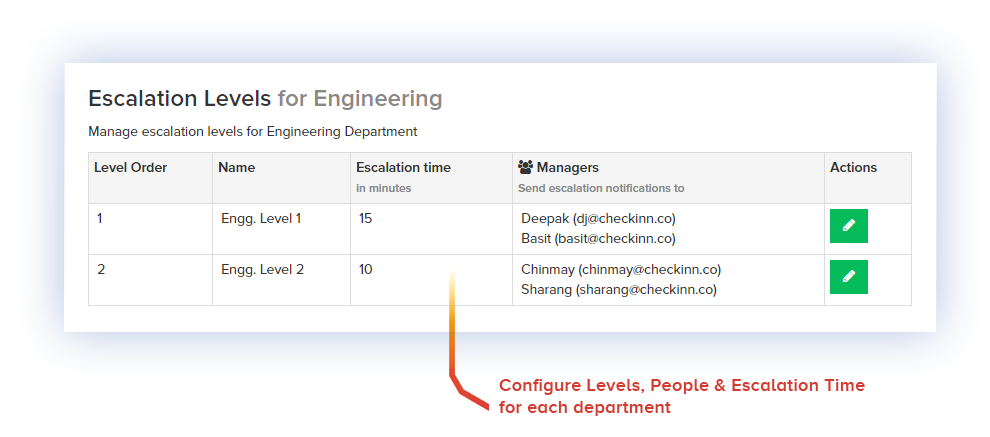Click the Managers group icon in header
The height and width of the screenshot is (437, 990).
[525, 168]
